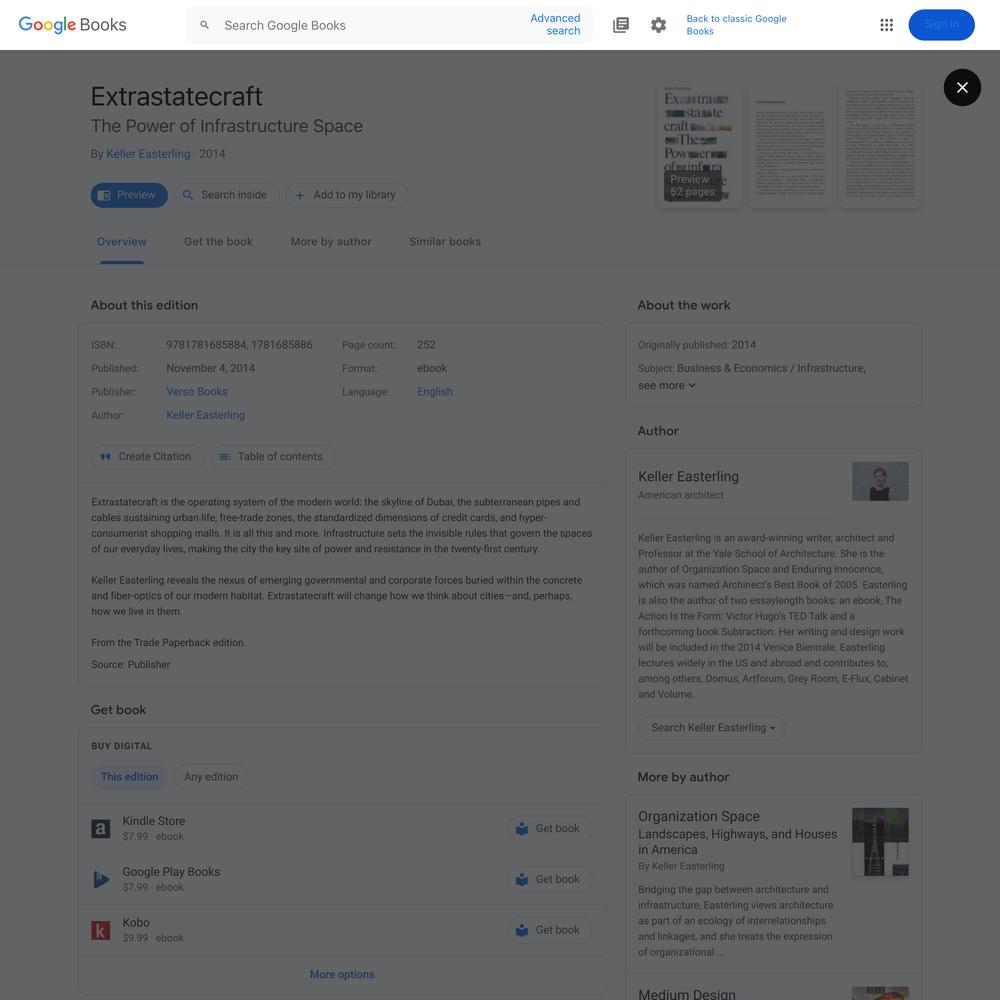This screenshot has width=1000, height=1000.
Task: Show the Table of contents
Action: (273, 457)
